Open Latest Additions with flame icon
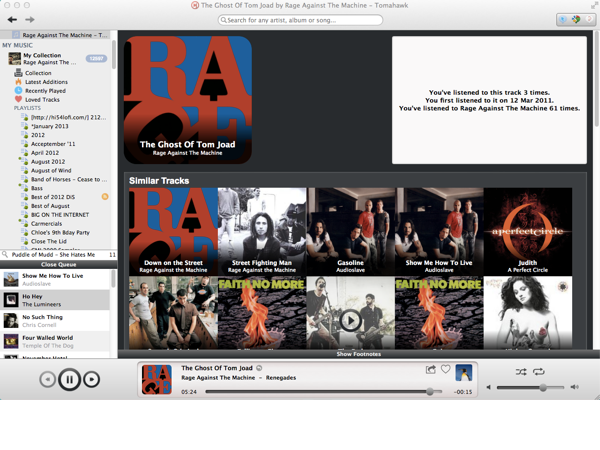 coord(46,82)
